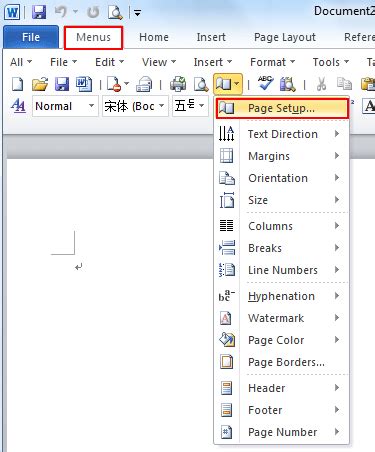Click the Print Preview magnifier icon in toolbar

(201, 84)
